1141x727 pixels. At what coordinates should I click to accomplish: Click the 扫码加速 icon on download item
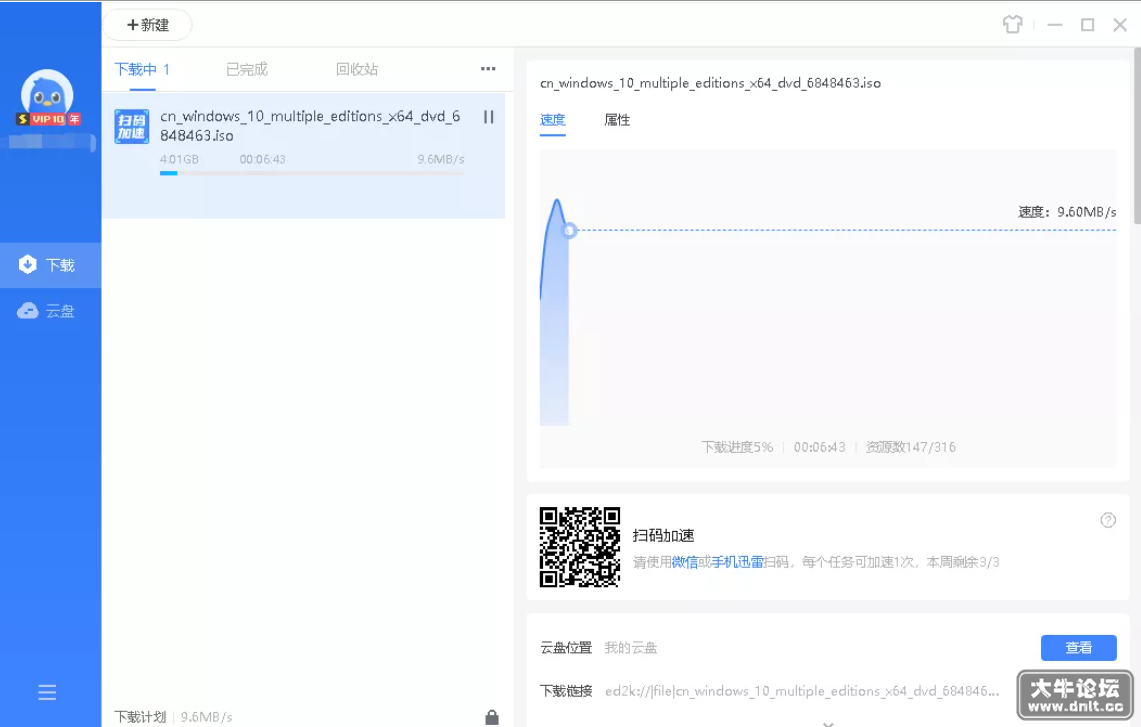pyautogui.click(x=132, y=127)
